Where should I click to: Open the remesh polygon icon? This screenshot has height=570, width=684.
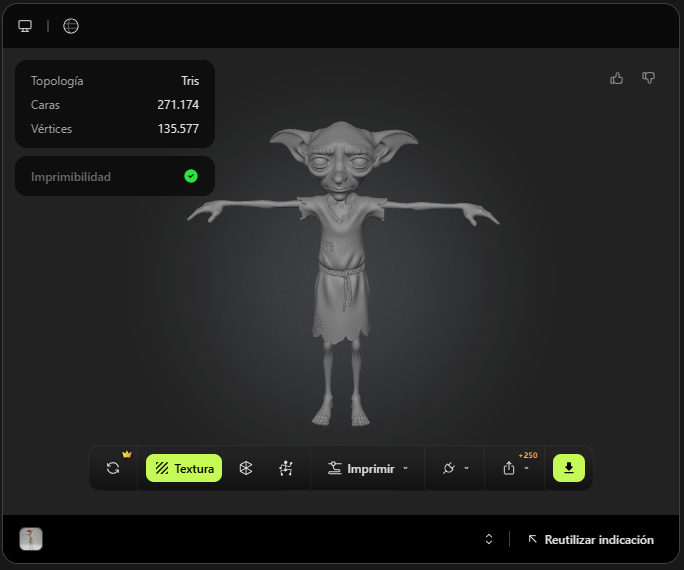coord(246,468)
